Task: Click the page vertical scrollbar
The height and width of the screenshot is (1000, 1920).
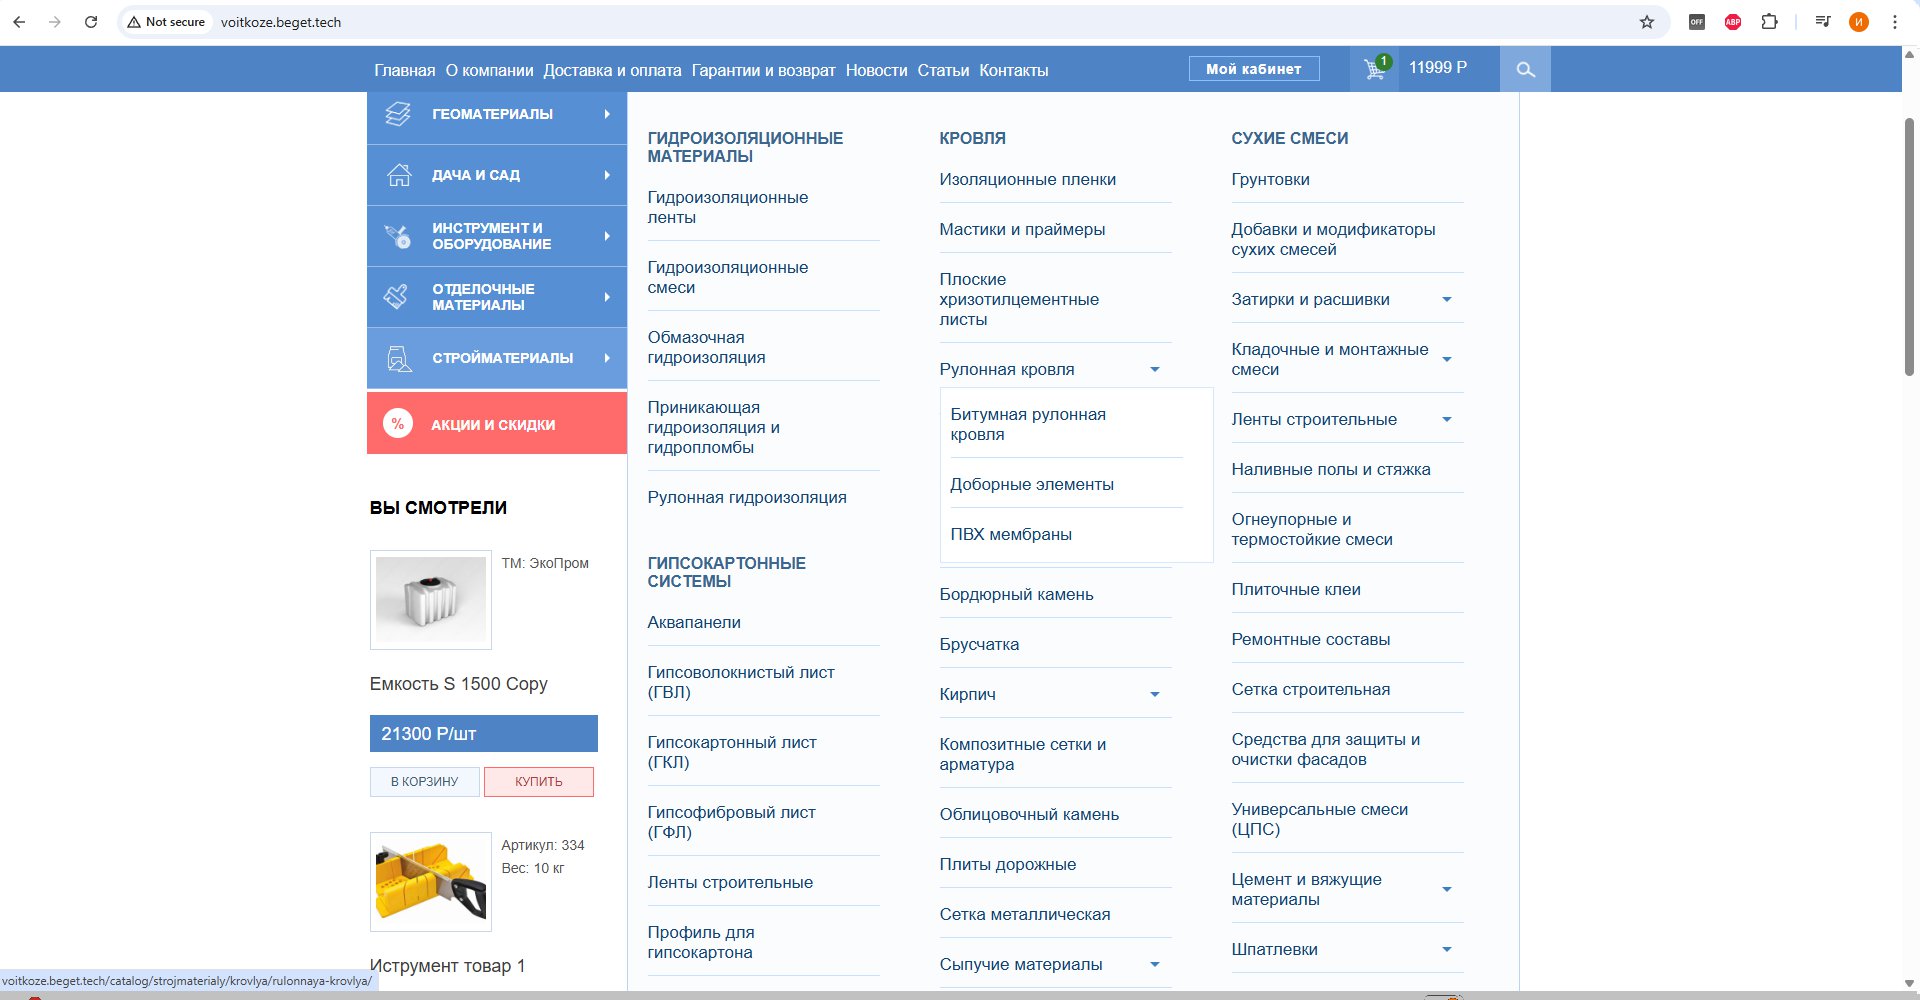Action: (x=1909, y=247)
